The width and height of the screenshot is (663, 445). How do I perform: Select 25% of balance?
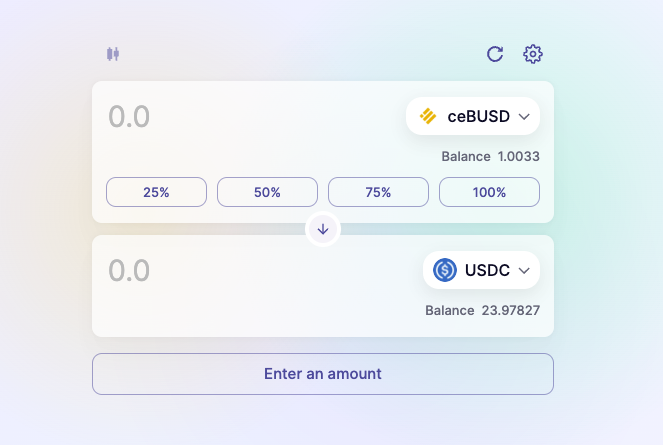click(x=156, y=192)
